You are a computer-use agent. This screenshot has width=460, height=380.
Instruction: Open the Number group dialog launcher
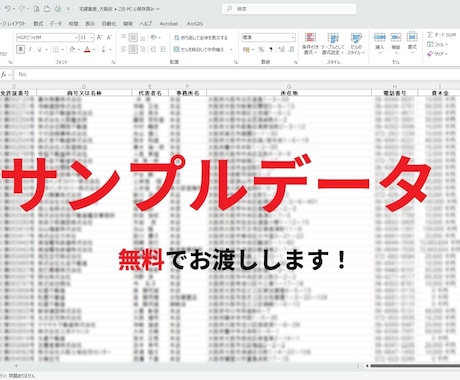(x=295, y=62)
